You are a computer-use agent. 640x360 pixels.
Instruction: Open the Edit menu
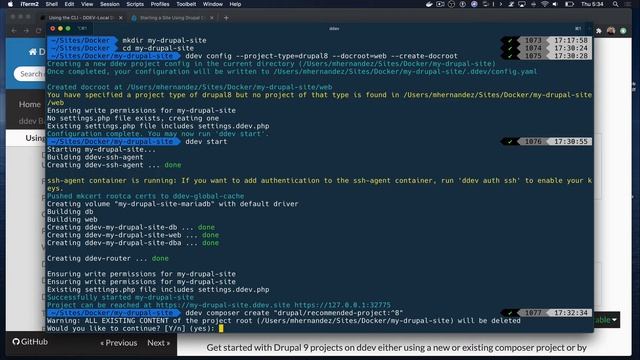[x=69, y=4]
